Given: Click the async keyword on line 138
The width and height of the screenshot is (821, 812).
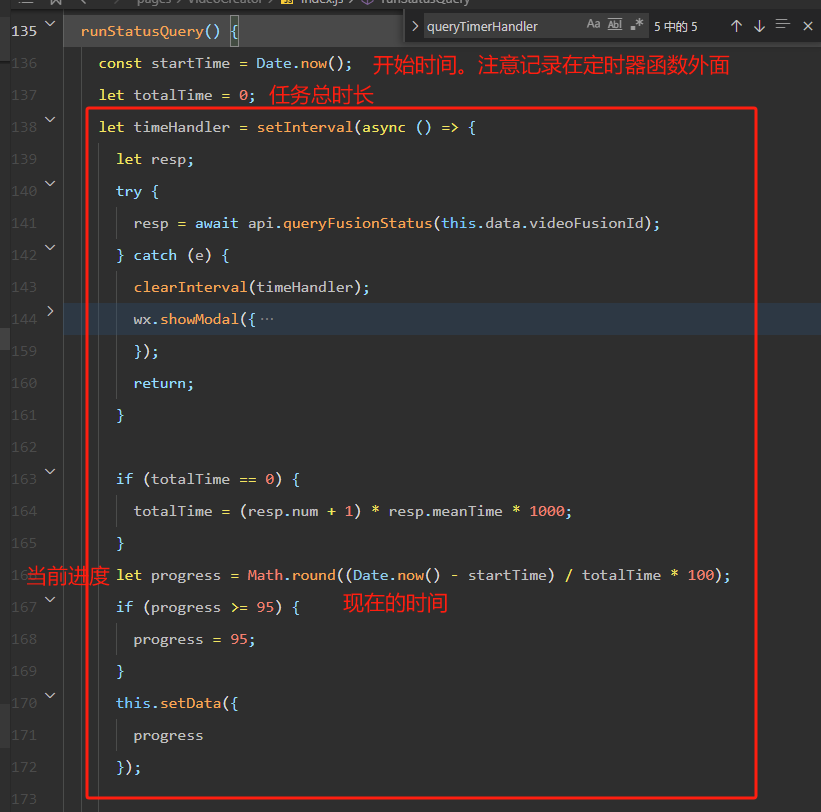Looking at the screenshot, I should (384, 127).
